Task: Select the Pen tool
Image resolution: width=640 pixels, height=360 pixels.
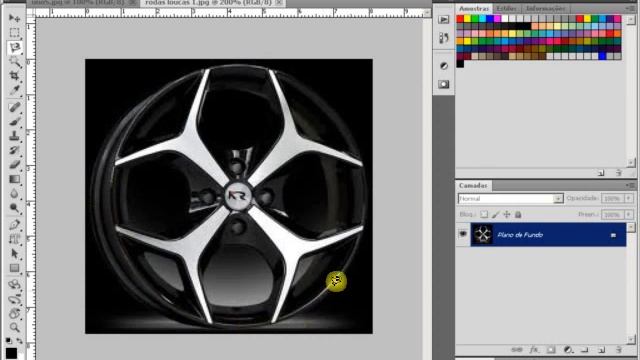Action: tap(14, 224)
